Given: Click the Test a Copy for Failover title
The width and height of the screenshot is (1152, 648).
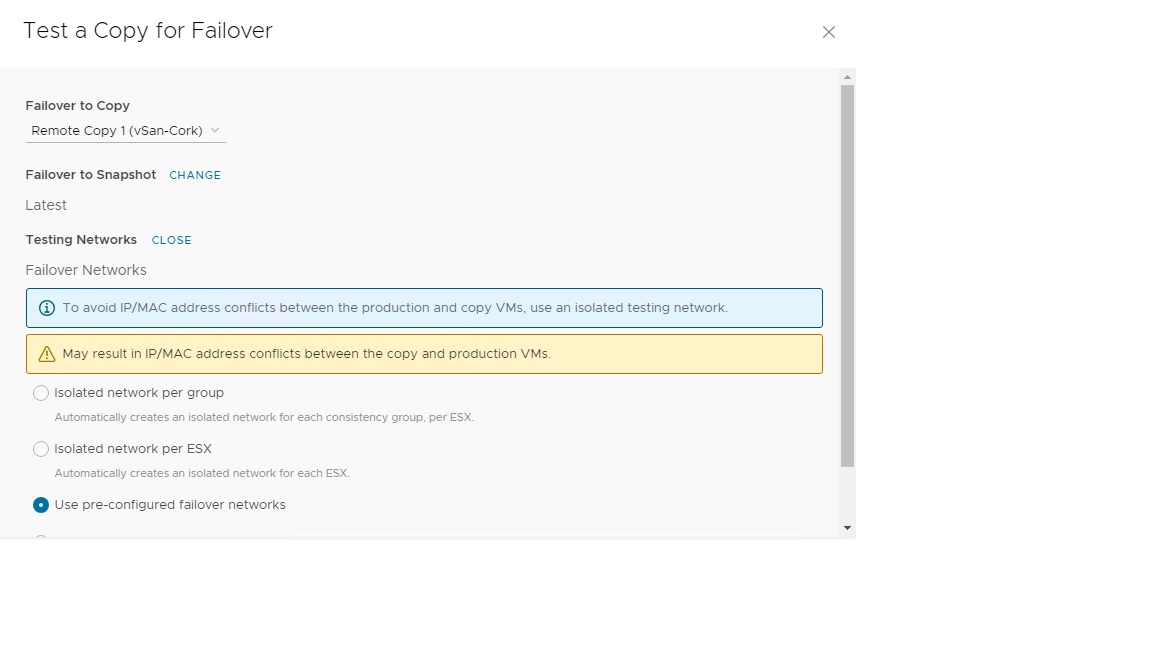Looking at the screenshot, I should [x=147, y=31].
